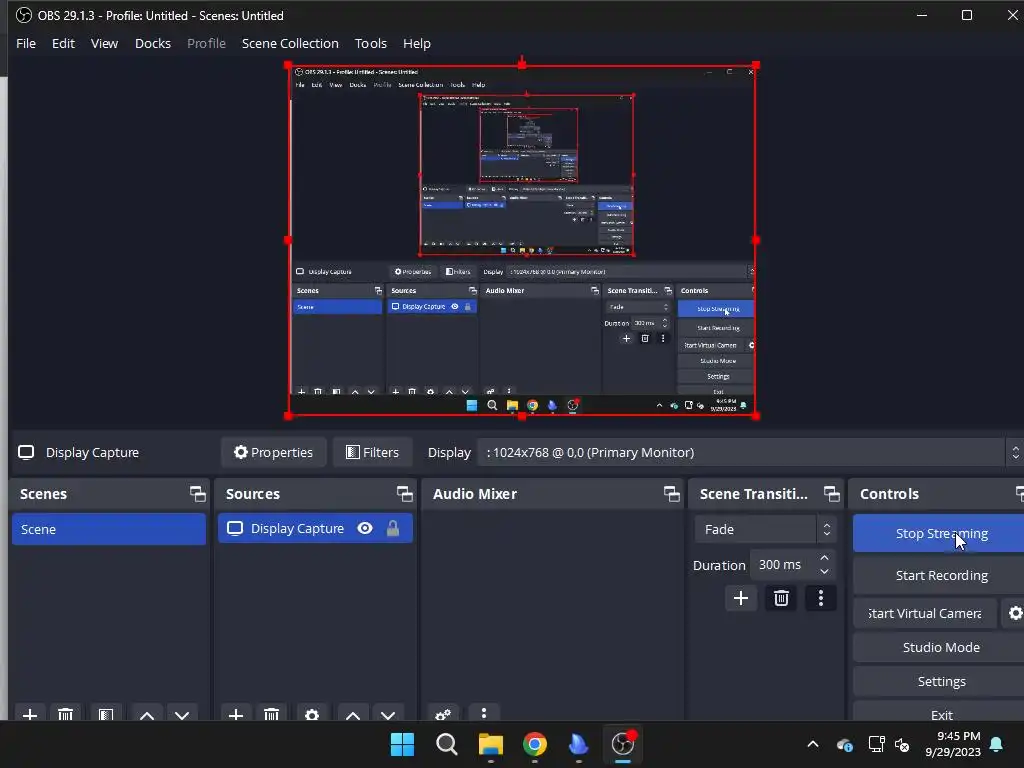Open Filters for Display Capture source
Image resolution: width=1024 pixels, height=768 pixels.
click(372, 452)
